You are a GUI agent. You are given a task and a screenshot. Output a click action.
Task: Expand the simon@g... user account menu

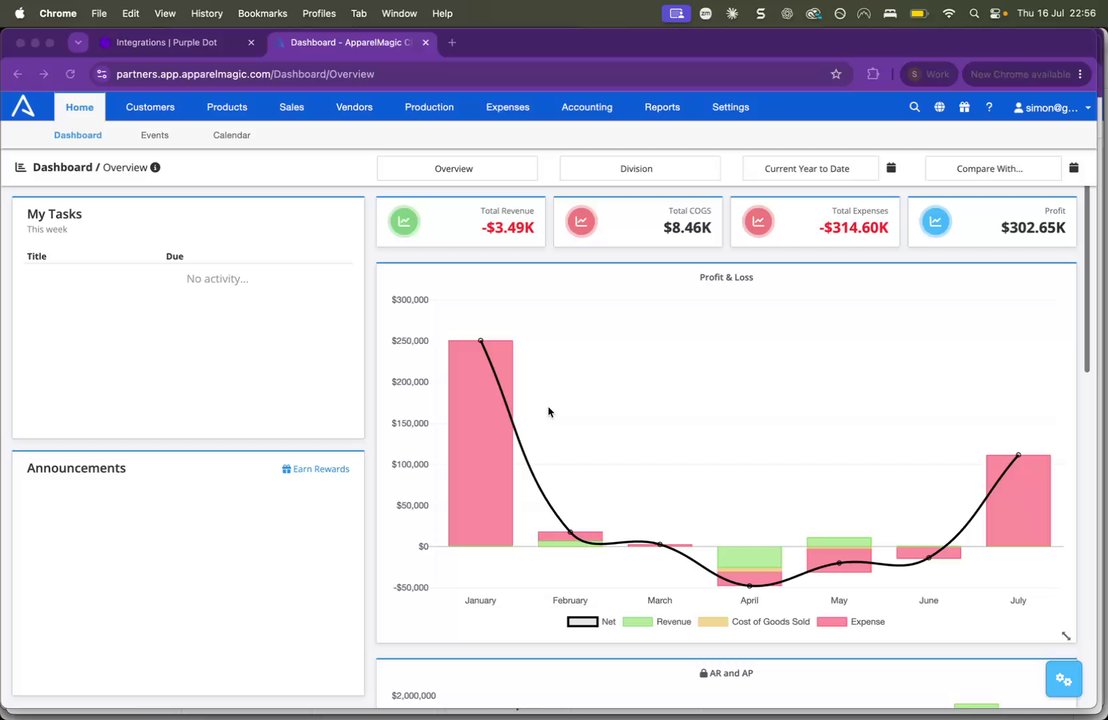(1052, 107)
